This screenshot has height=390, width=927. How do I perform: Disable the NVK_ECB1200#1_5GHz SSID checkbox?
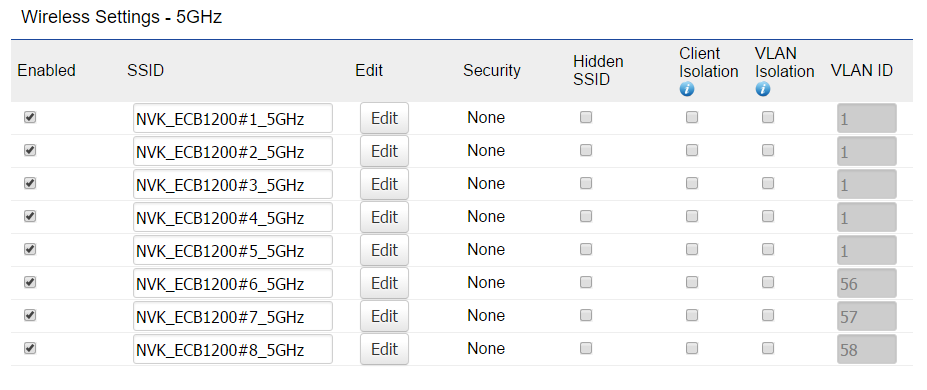pos(30,118)
